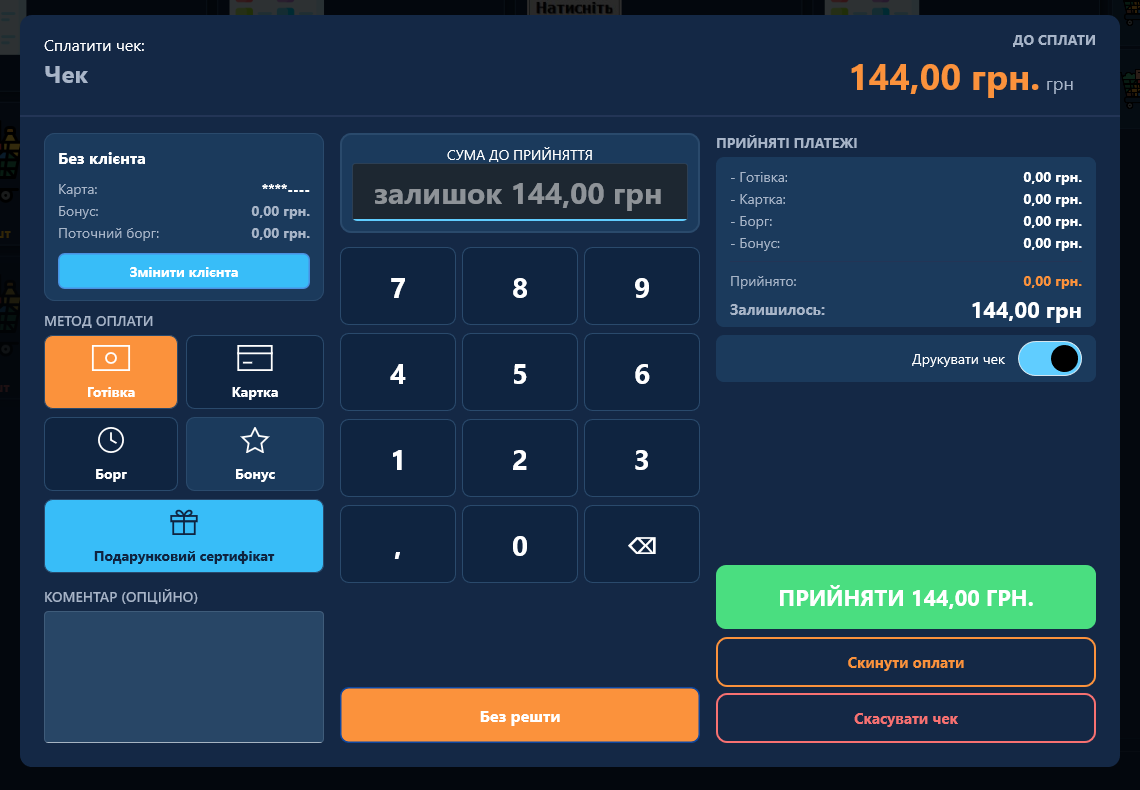Viewport: 1140px width, 790px height.
Task: Tap numpad digit 7
Action: click(398, 287)
